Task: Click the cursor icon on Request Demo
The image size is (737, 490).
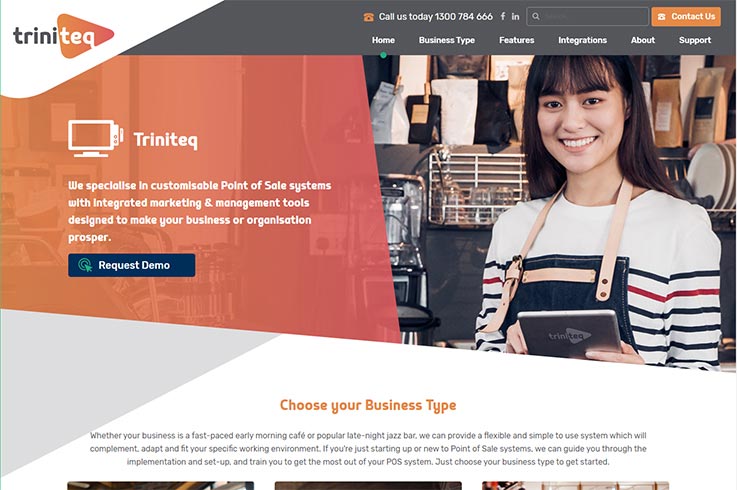Action: point(85,265)
